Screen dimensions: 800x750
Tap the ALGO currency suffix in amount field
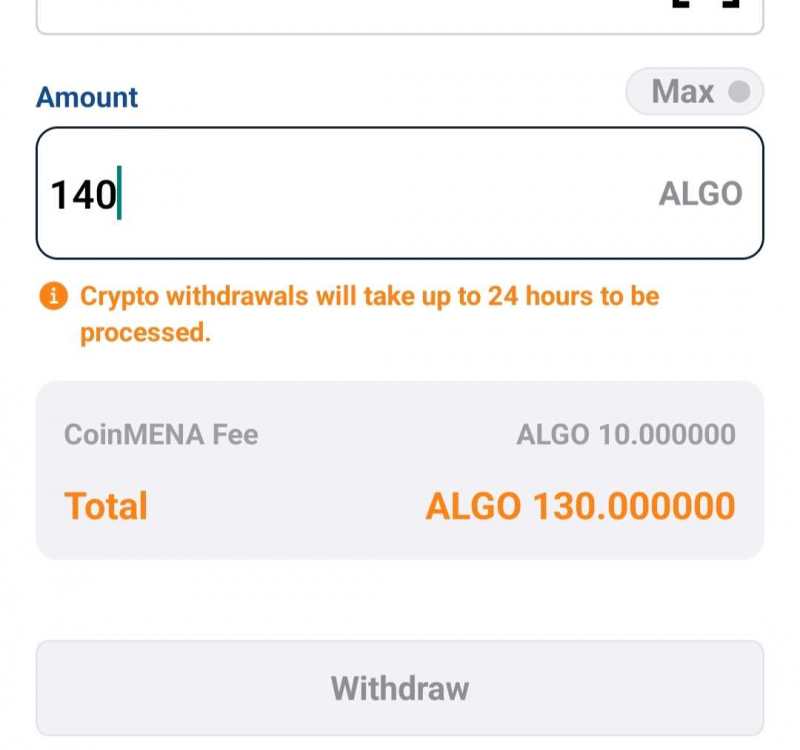click(x=700, y=194)
